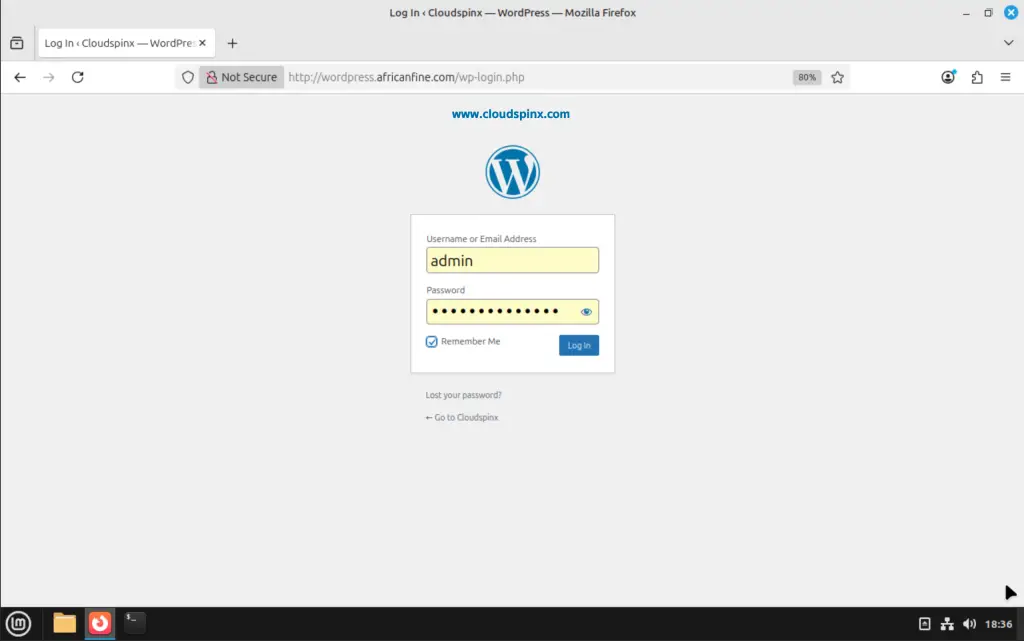Click the Not Secure padlock icon

pyautogui.click(x=213, y=77)
